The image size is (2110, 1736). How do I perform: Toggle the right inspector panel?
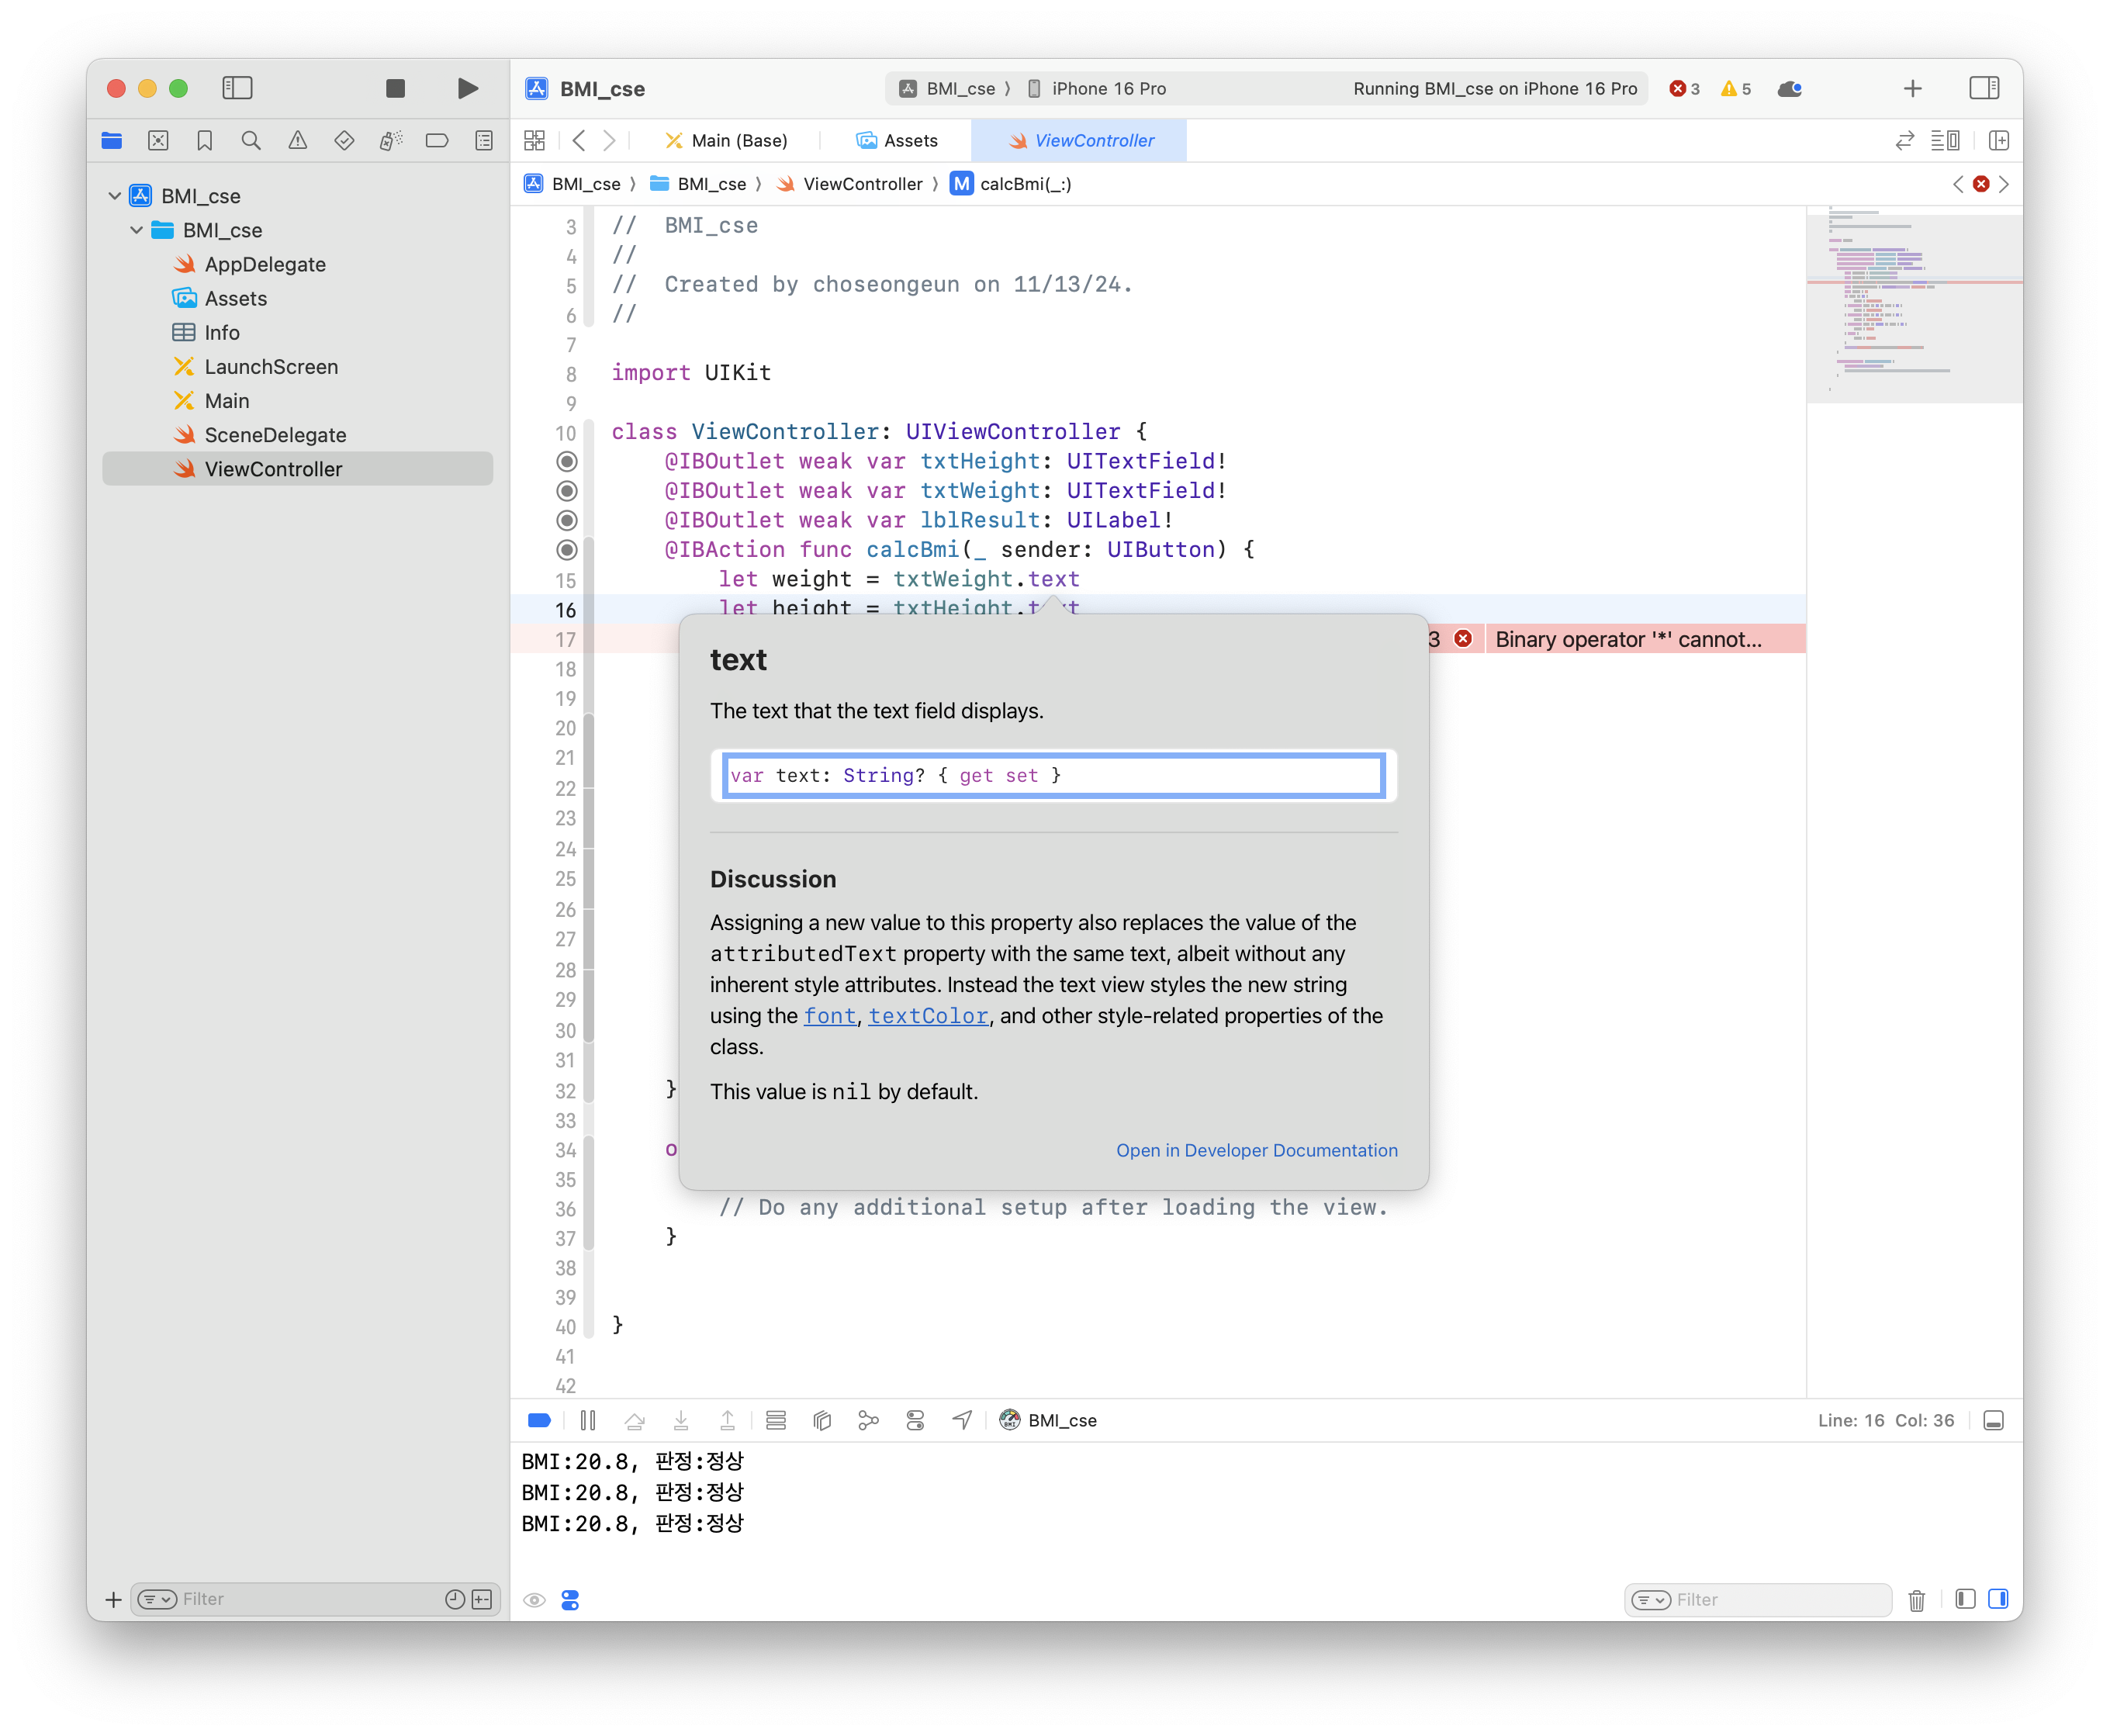click(1984, 89)
